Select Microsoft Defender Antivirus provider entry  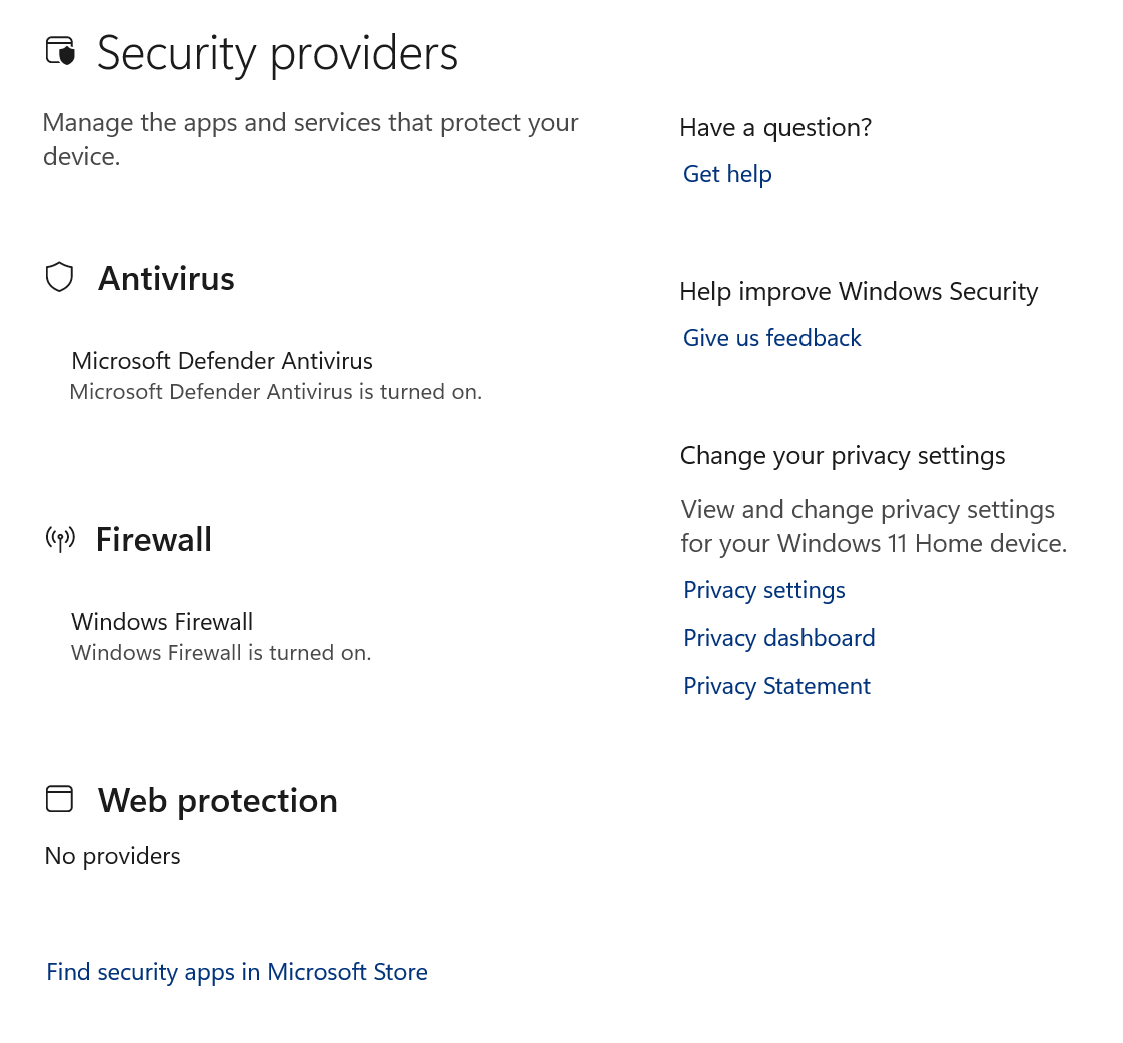coord(222,361)
